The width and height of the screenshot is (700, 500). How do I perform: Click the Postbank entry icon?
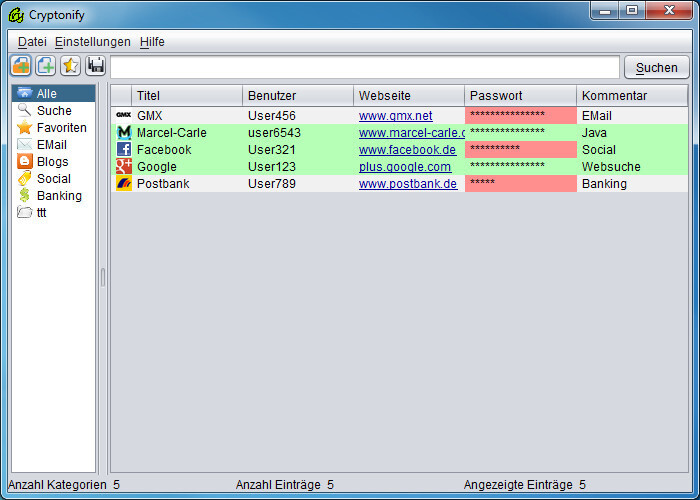124,184
